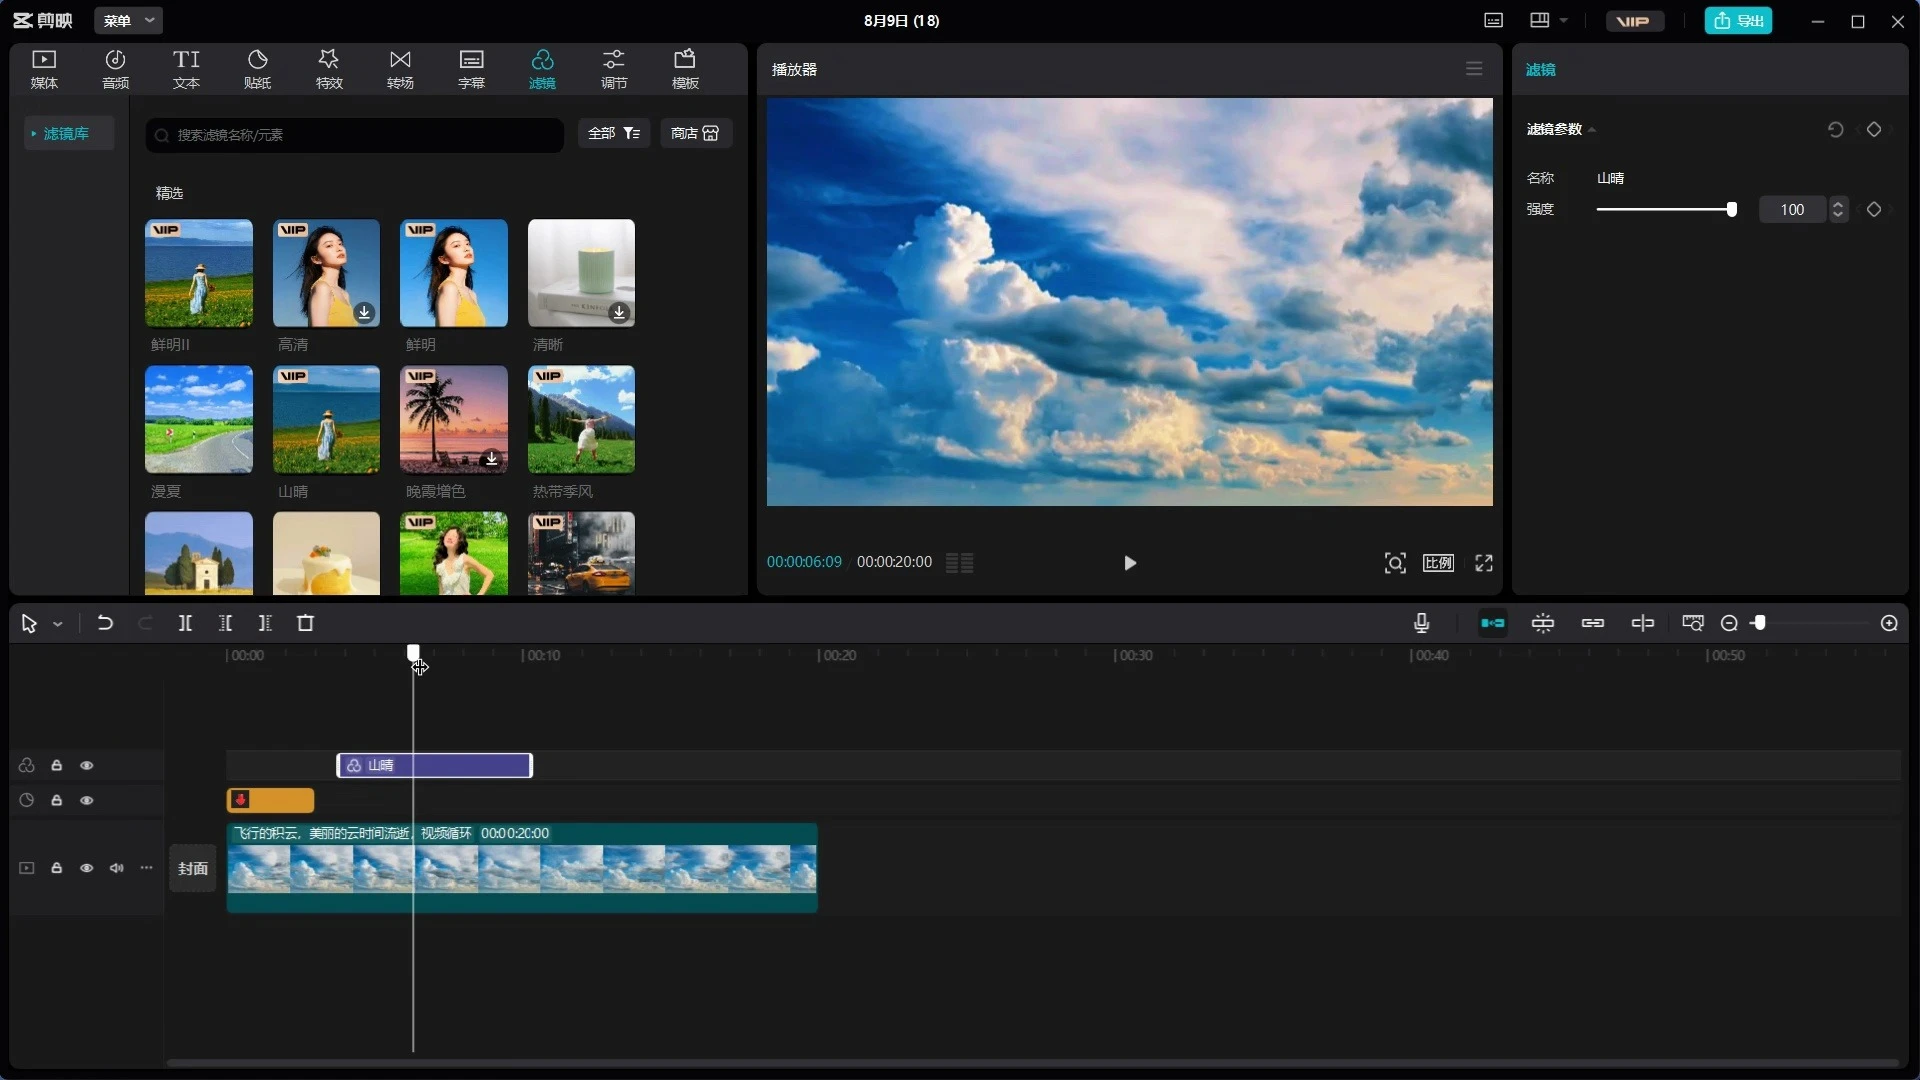Click the zoom-in timeline plus icon
Screen dimensions: 1920x1080
point(1889,623)
